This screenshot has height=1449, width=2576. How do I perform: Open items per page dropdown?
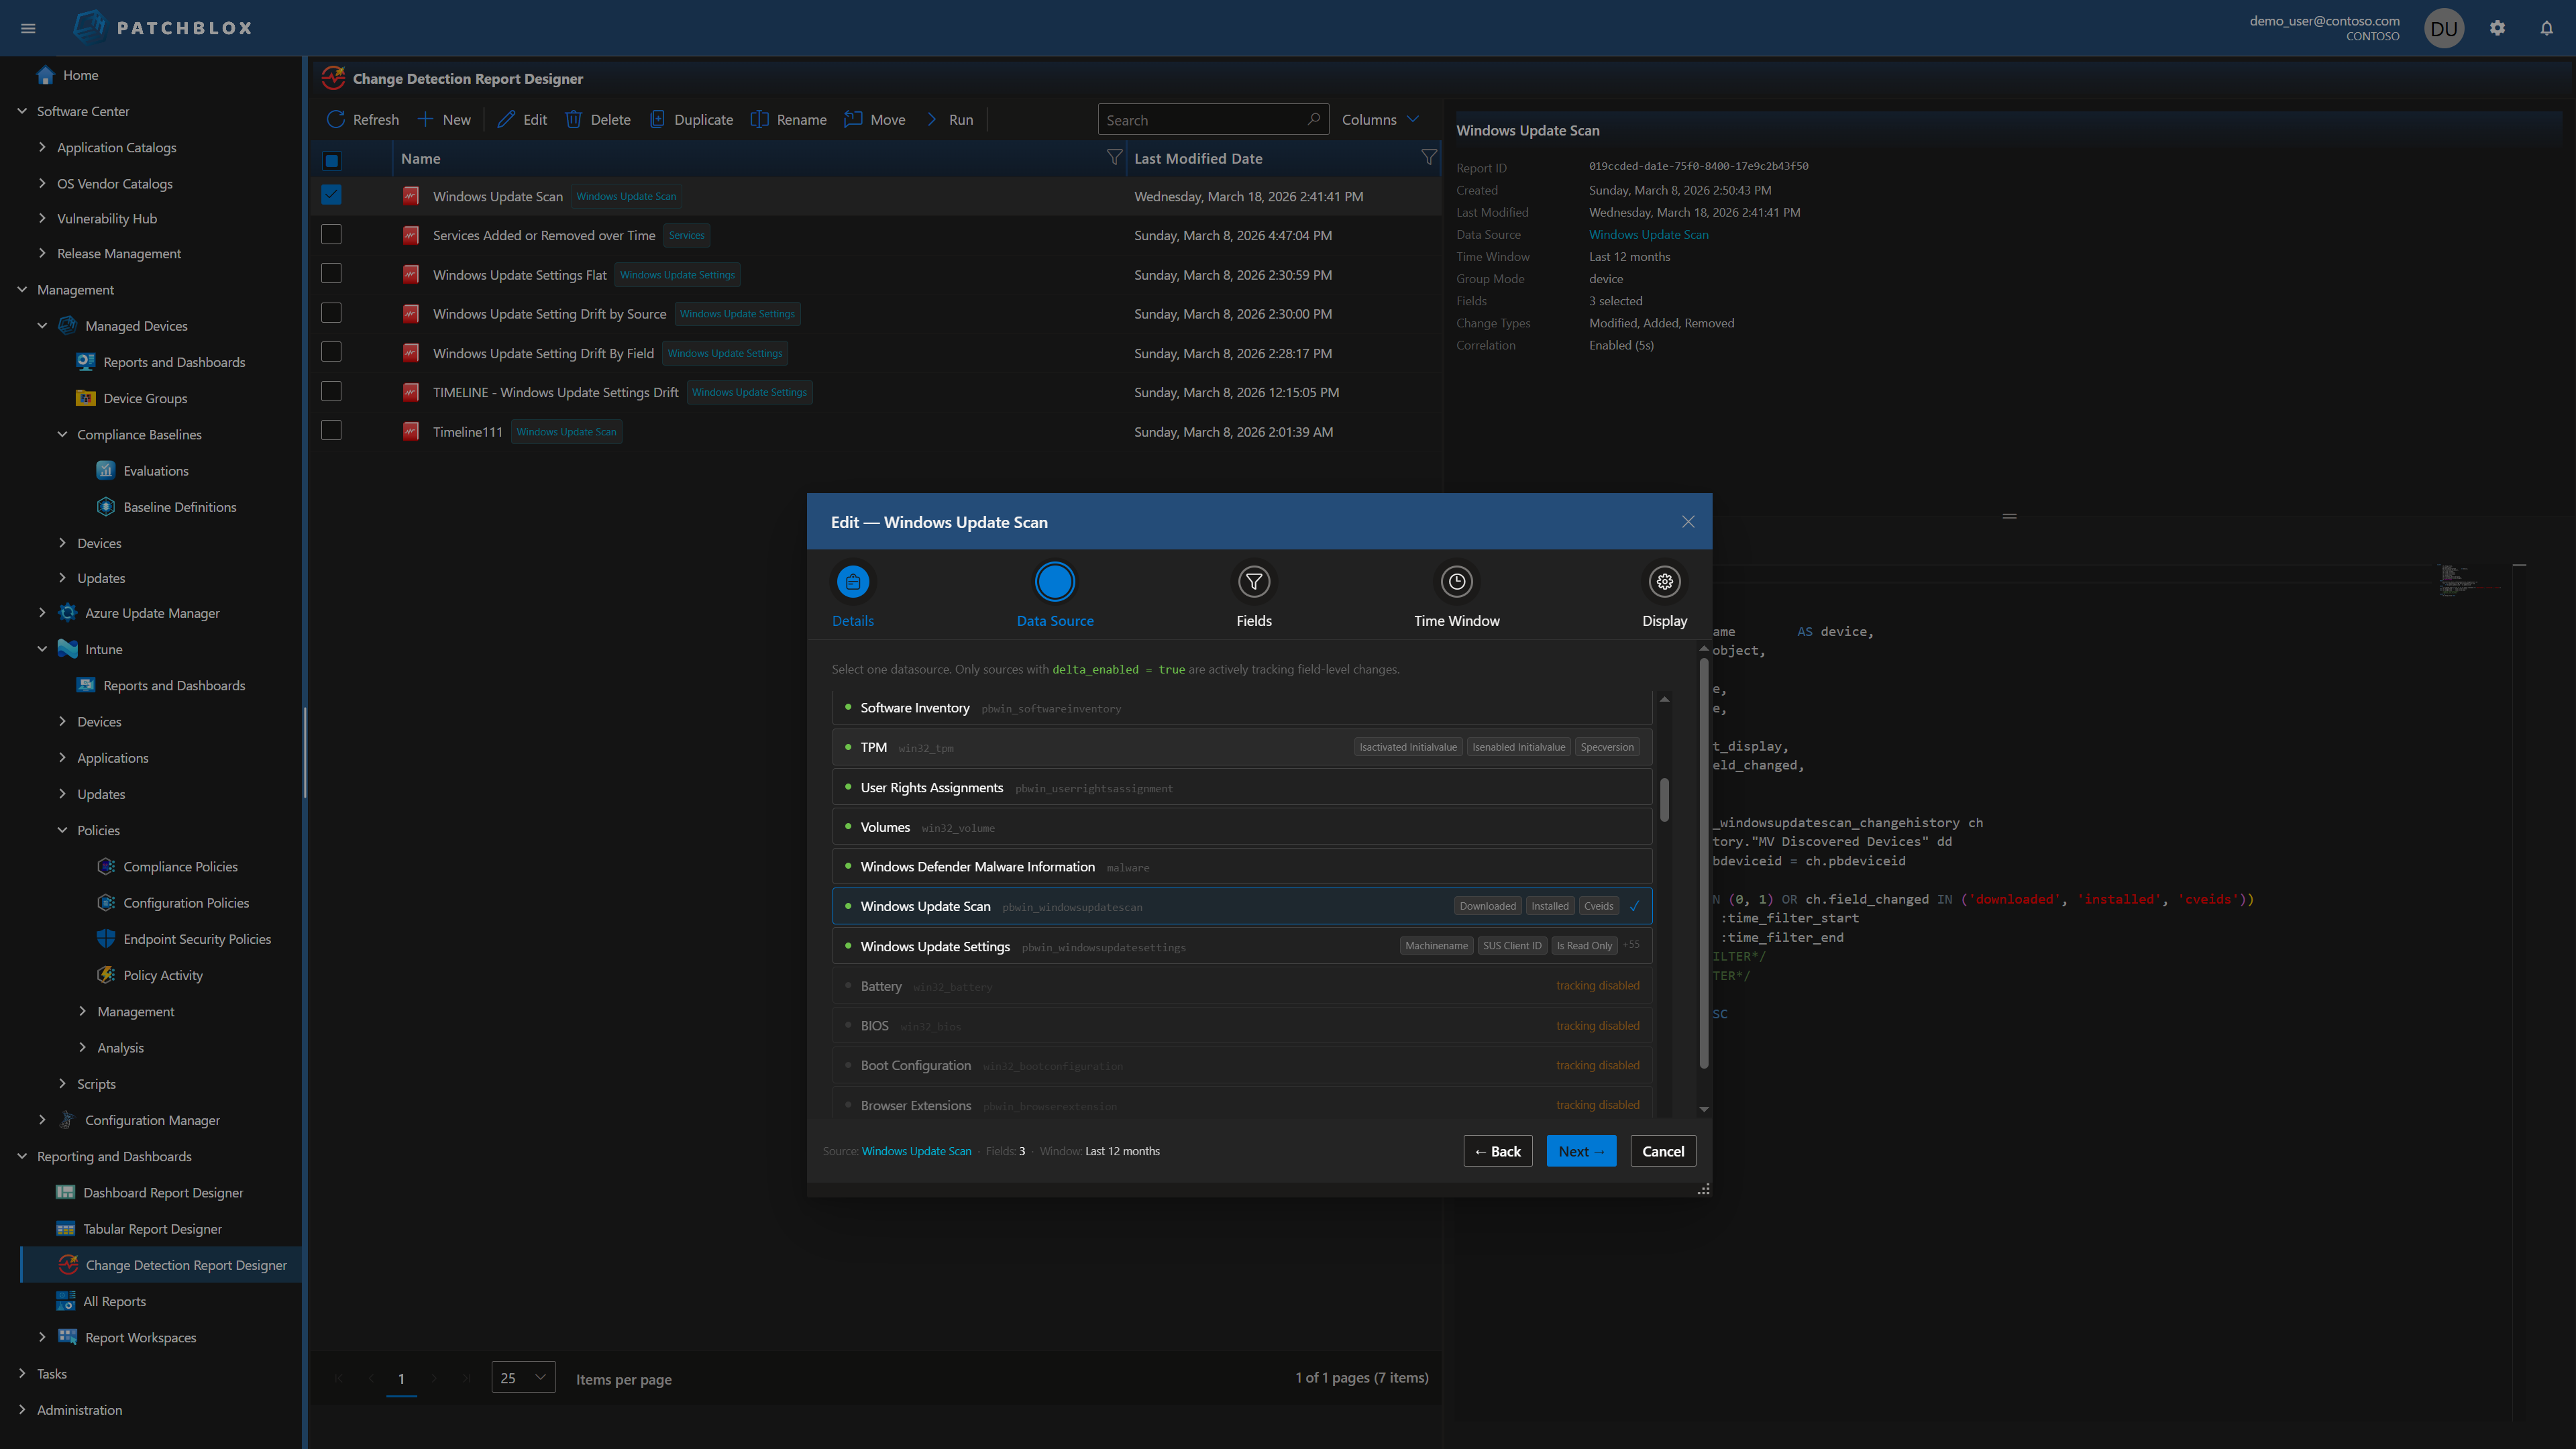coord(523,1378)
